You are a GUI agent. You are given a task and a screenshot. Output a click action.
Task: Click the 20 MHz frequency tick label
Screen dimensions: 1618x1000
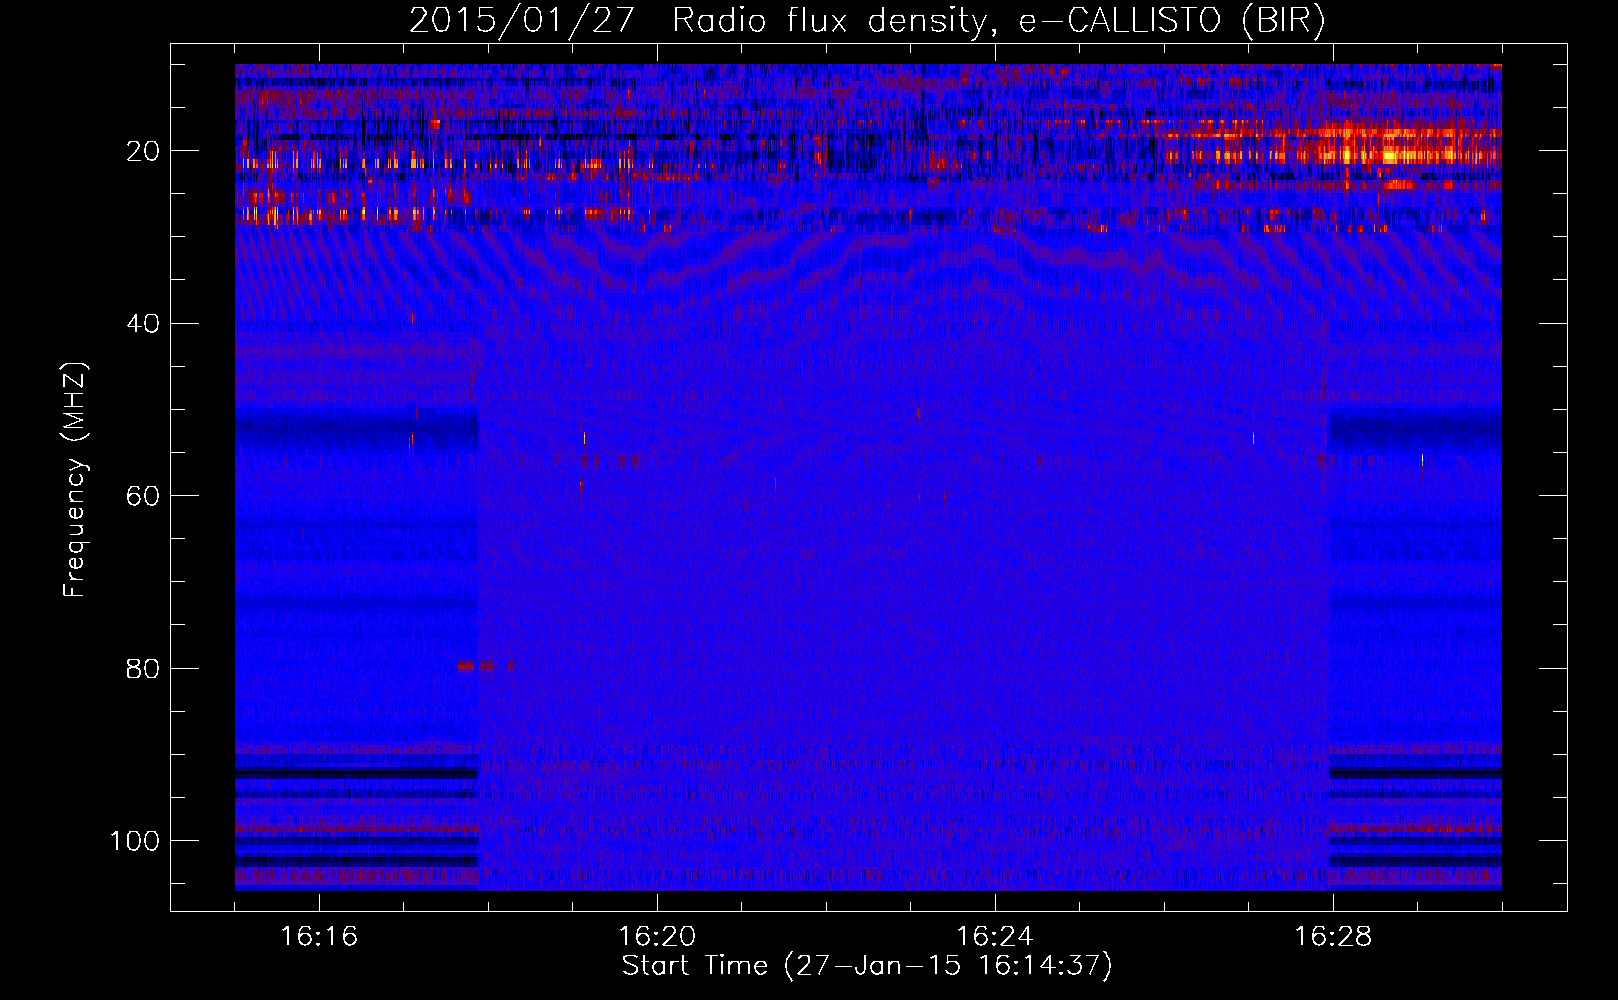click(143, 151)
